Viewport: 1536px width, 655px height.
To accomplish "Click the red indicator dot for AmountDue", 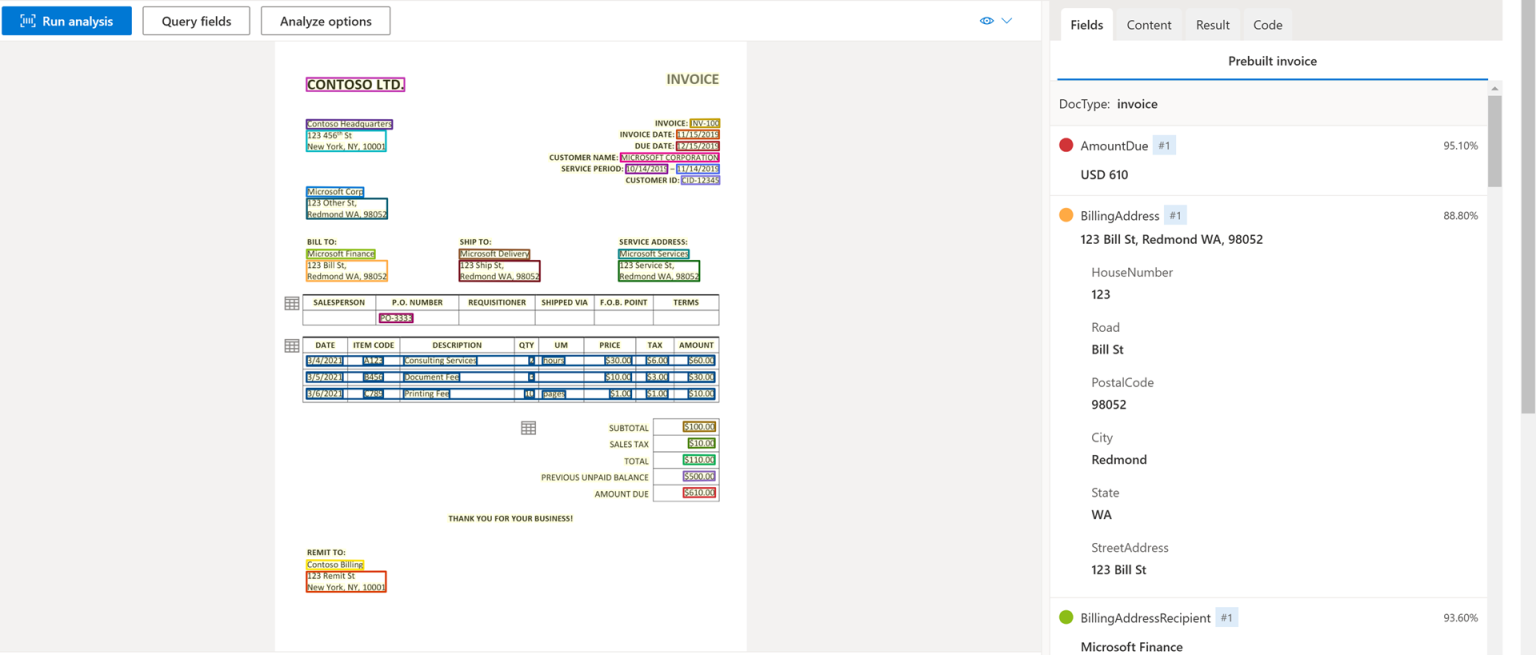I will 1066,145.
